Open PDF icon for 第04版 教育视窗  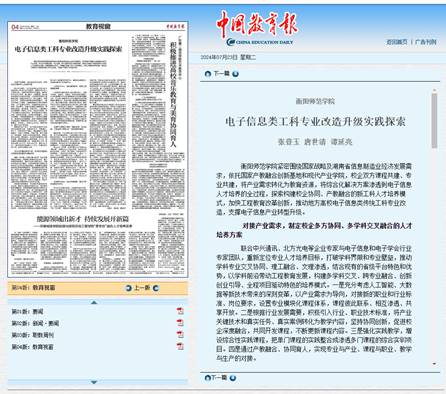coord(180,346)
